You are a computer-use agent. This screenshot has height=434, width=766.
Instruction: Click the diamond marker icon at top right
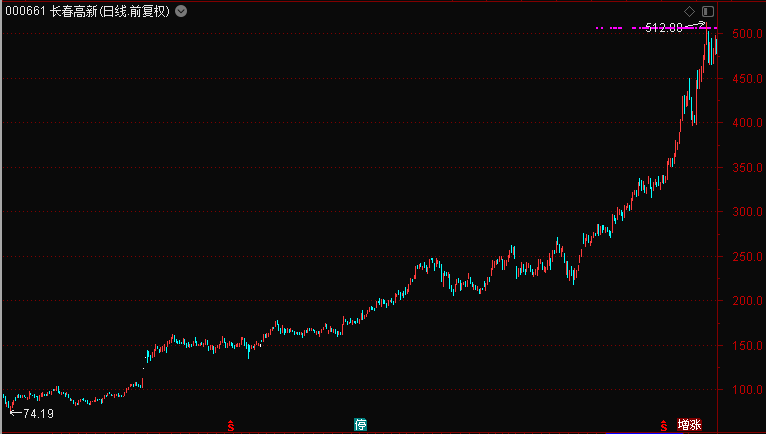click(x=689, y=11)
